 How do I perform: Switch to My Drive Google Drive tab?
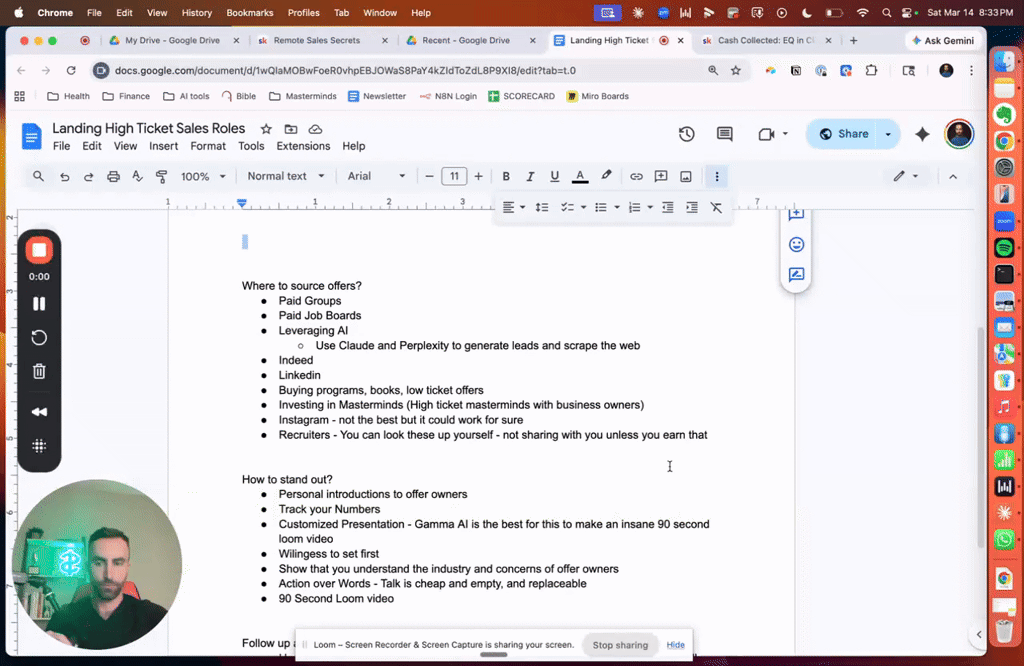coord(172,40)
